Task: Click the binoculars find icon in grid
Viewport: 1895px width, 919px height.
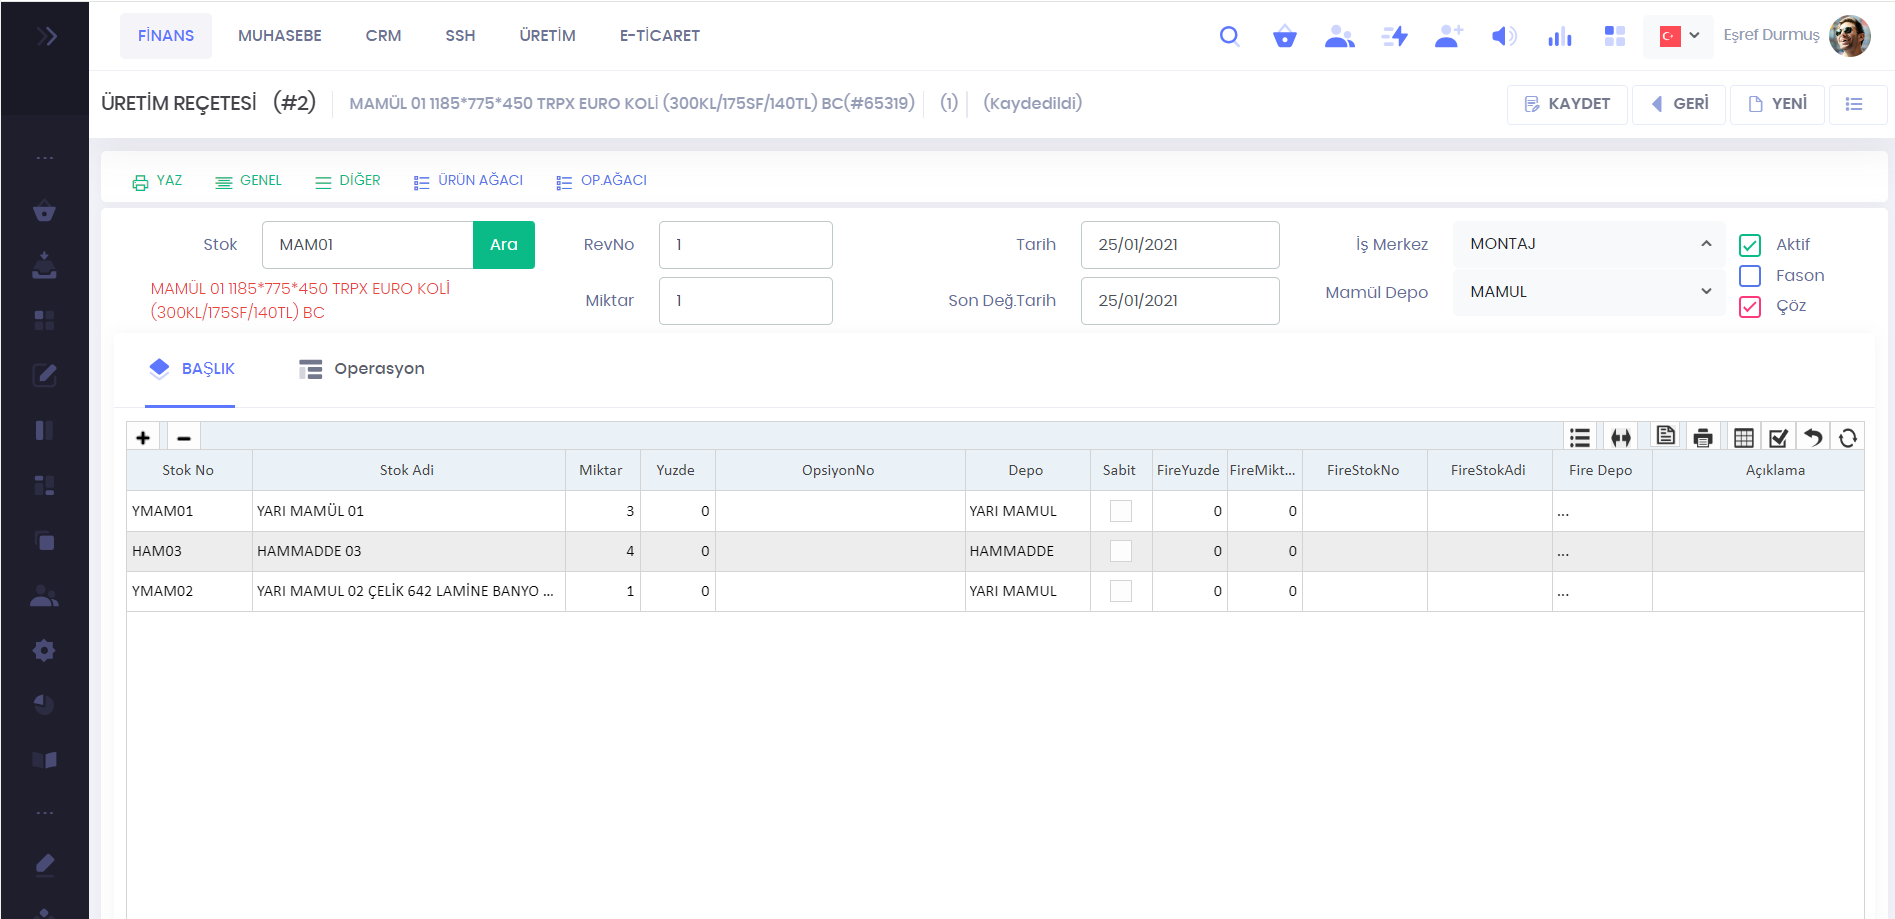Action: pos(1621,437)
